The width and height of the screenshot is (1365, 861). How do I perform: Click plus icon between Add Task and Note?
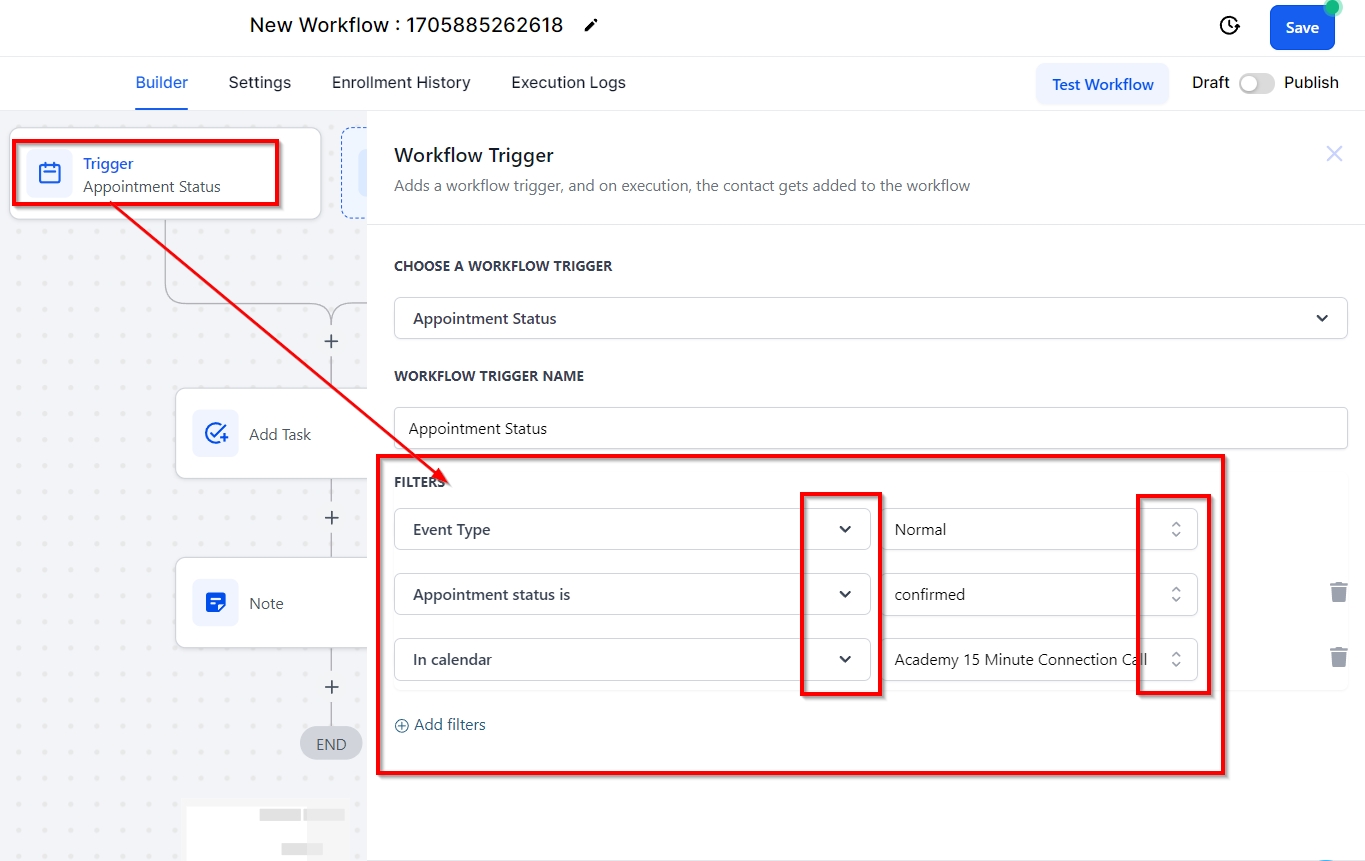[331, 518]
